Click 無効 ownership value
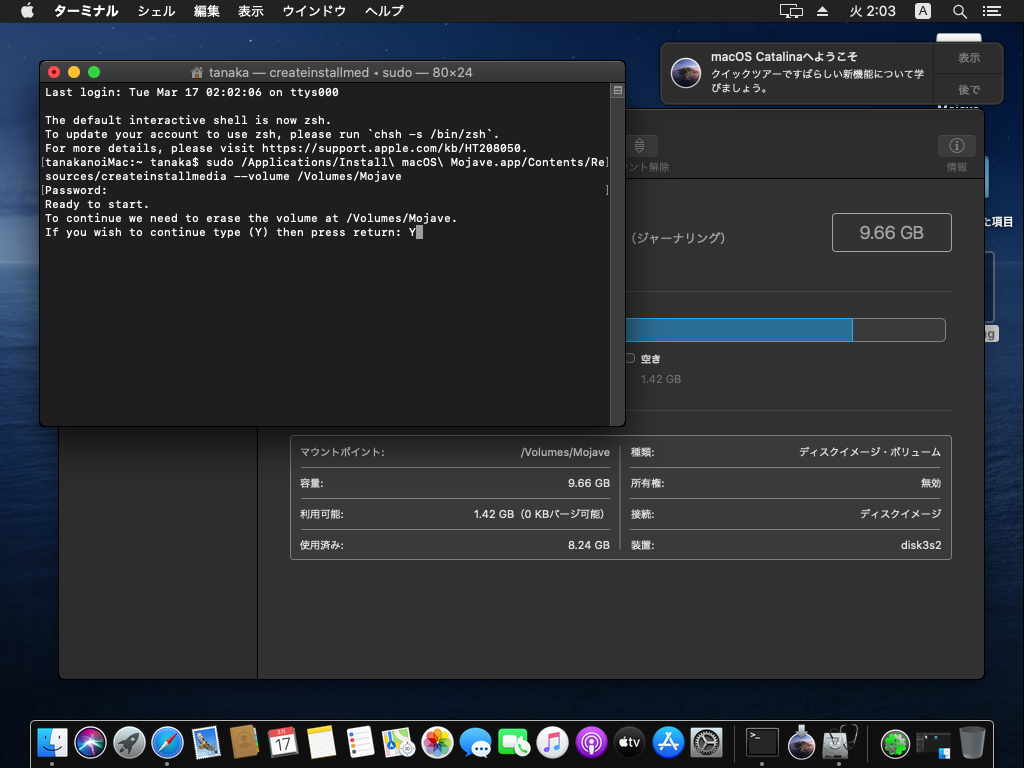 [x=931, y=483]
